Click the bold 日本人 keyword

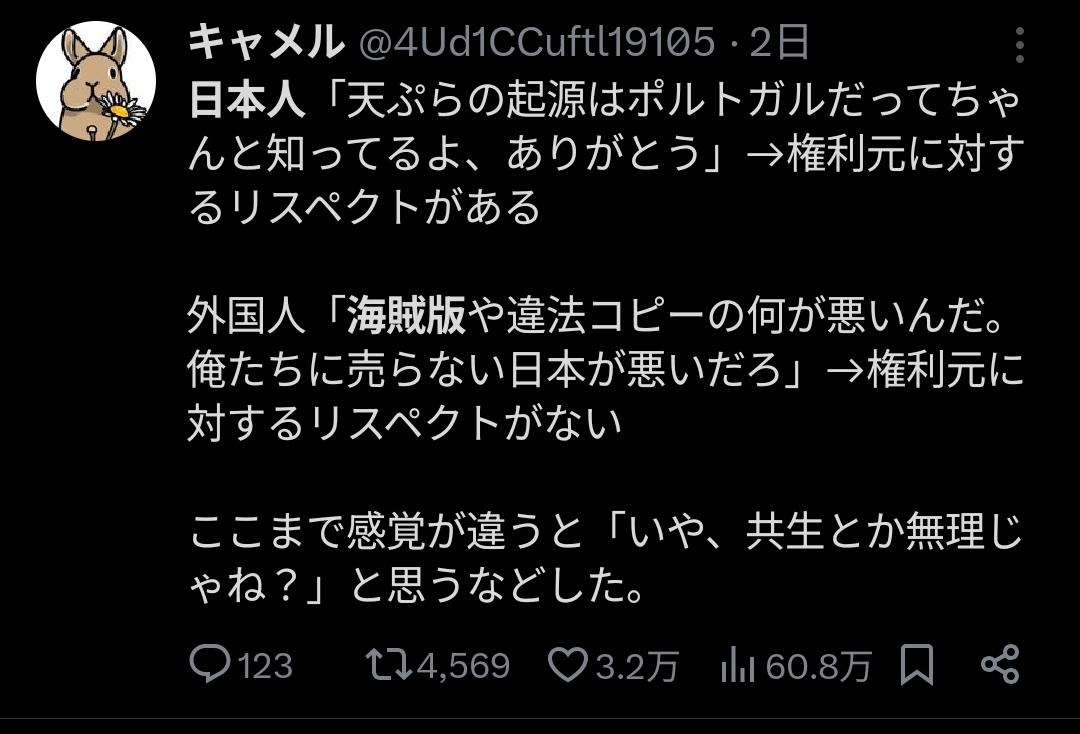pyautogui.click(x=247, y=100)
